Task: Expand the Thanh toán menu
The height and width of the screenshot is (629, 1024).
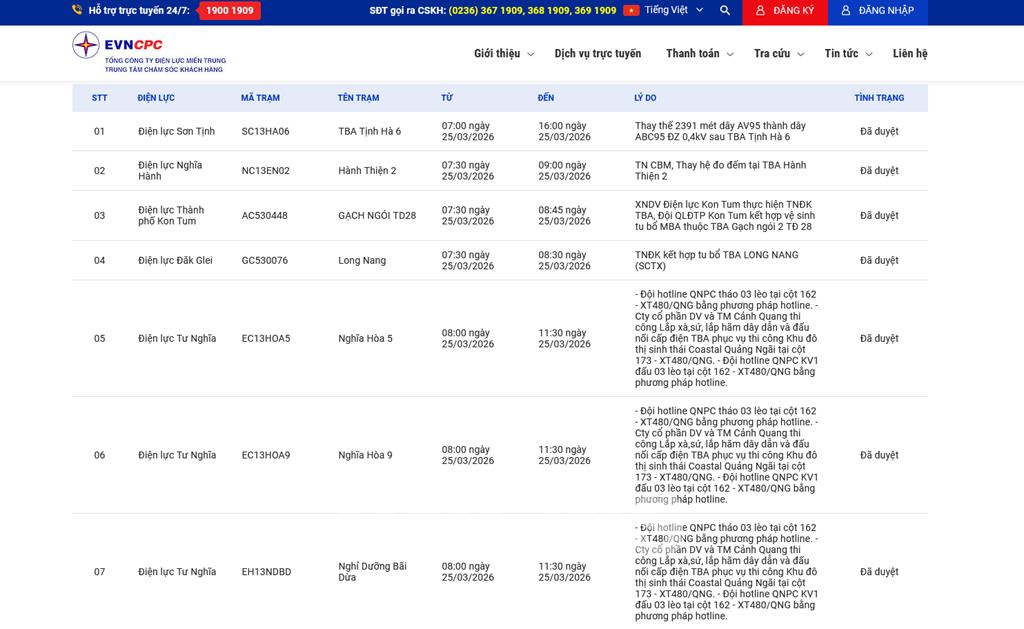Action: point(699,54)
